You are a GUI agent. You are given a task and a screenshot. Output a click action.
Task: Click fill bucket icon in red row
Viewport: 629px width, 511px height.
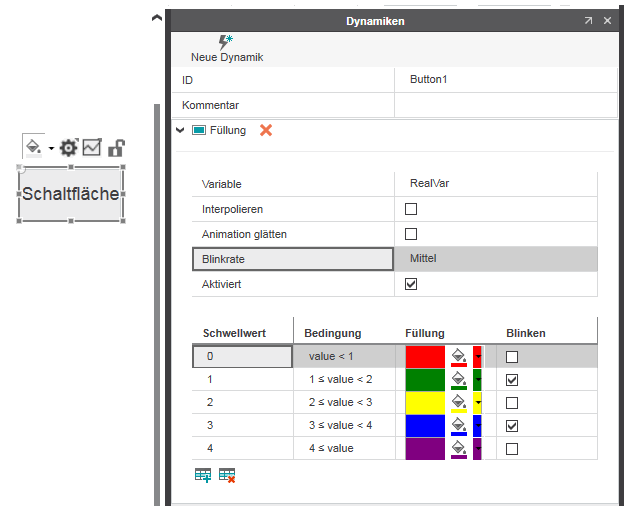(x=459, y=357)
